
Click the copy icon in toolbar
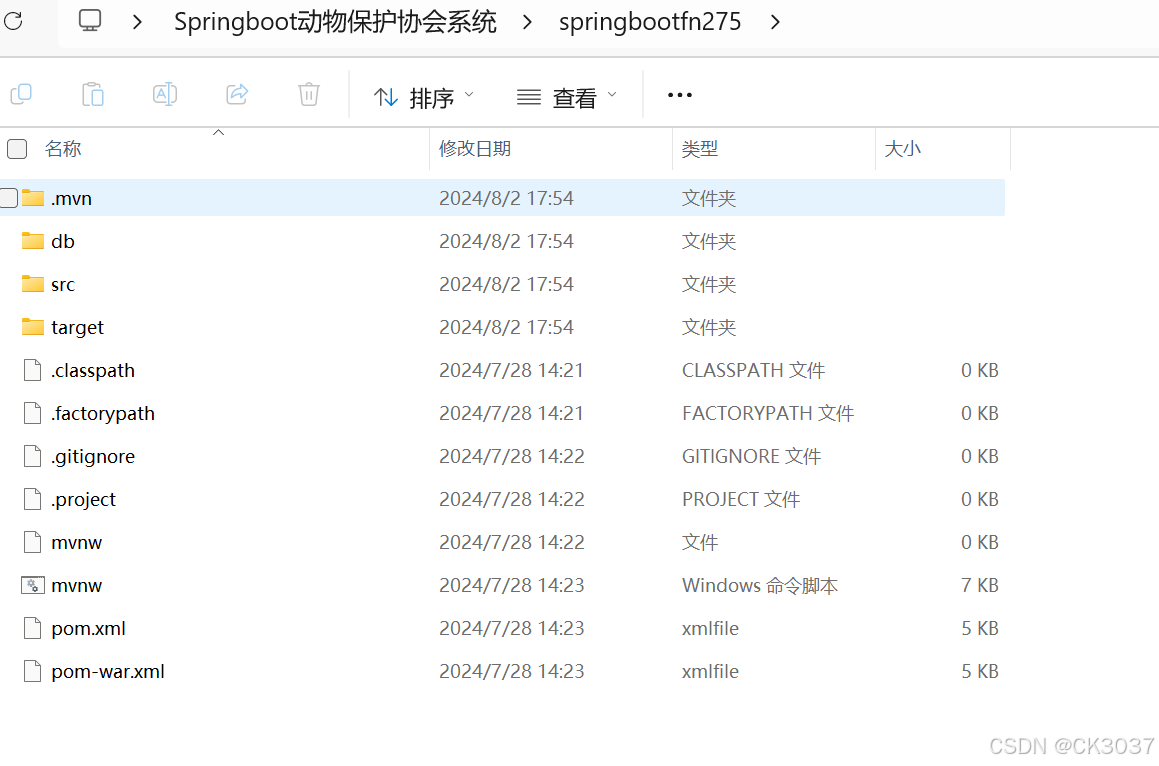(21, 95)
